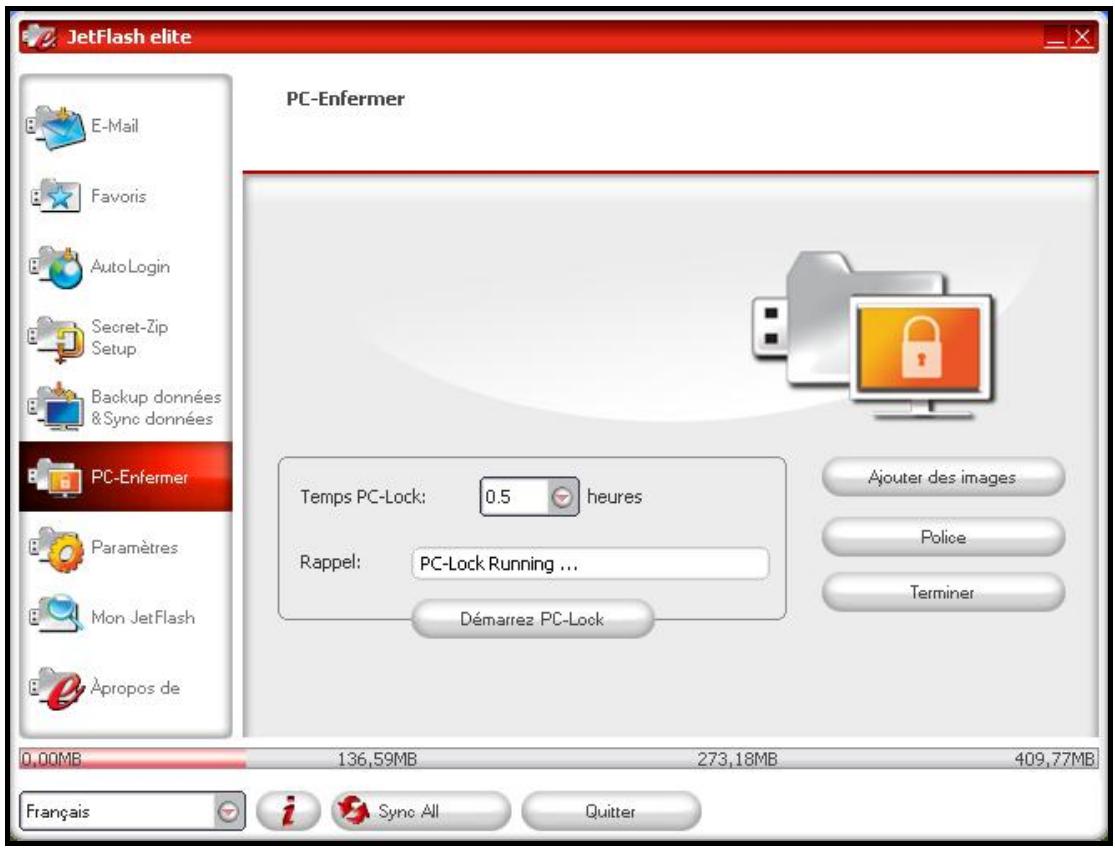This screenshot has width=1115, height=848.
Task: Open the Paramètres section
Action: click(x=125, y=548)
